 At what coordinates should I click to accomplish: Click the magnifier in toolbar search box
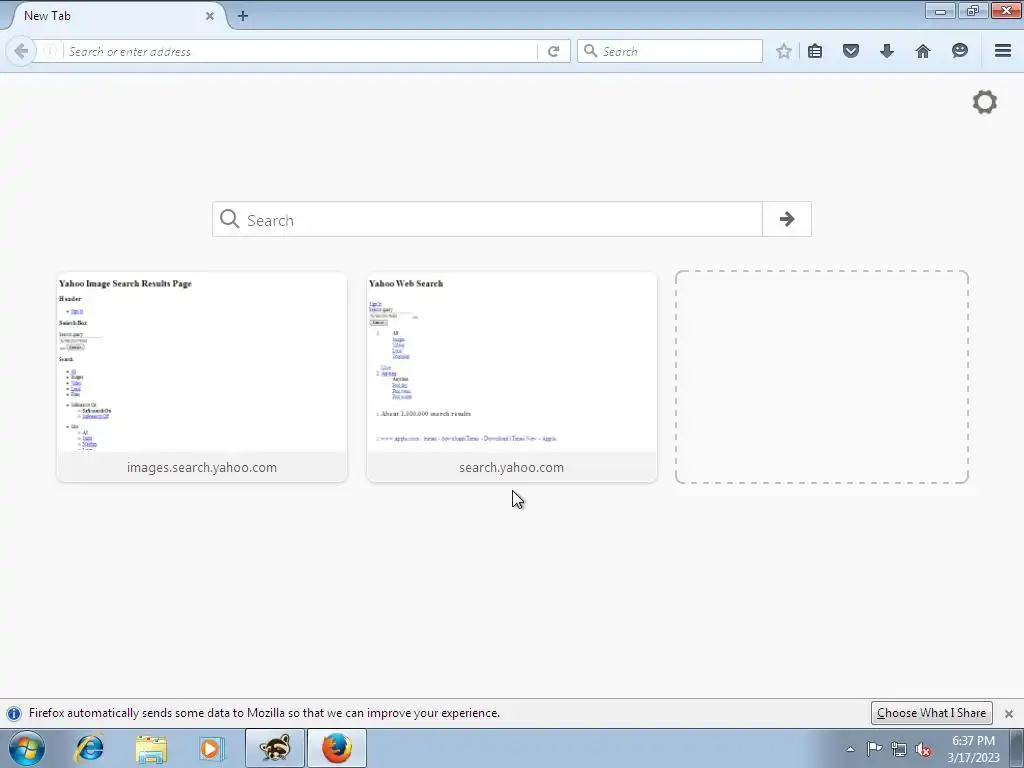590,51
